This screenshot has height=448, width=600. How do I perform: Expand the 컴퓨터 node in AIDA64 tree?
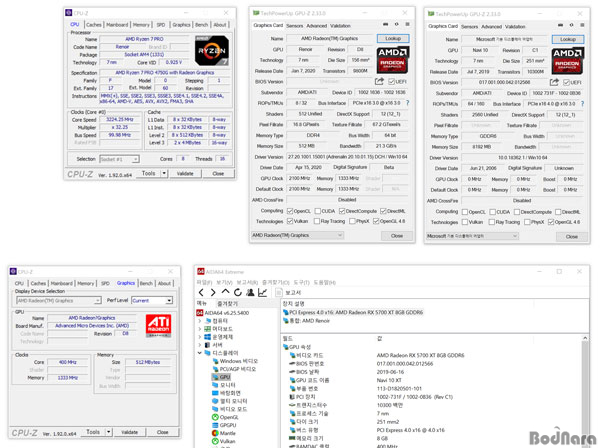click(200, 321)
